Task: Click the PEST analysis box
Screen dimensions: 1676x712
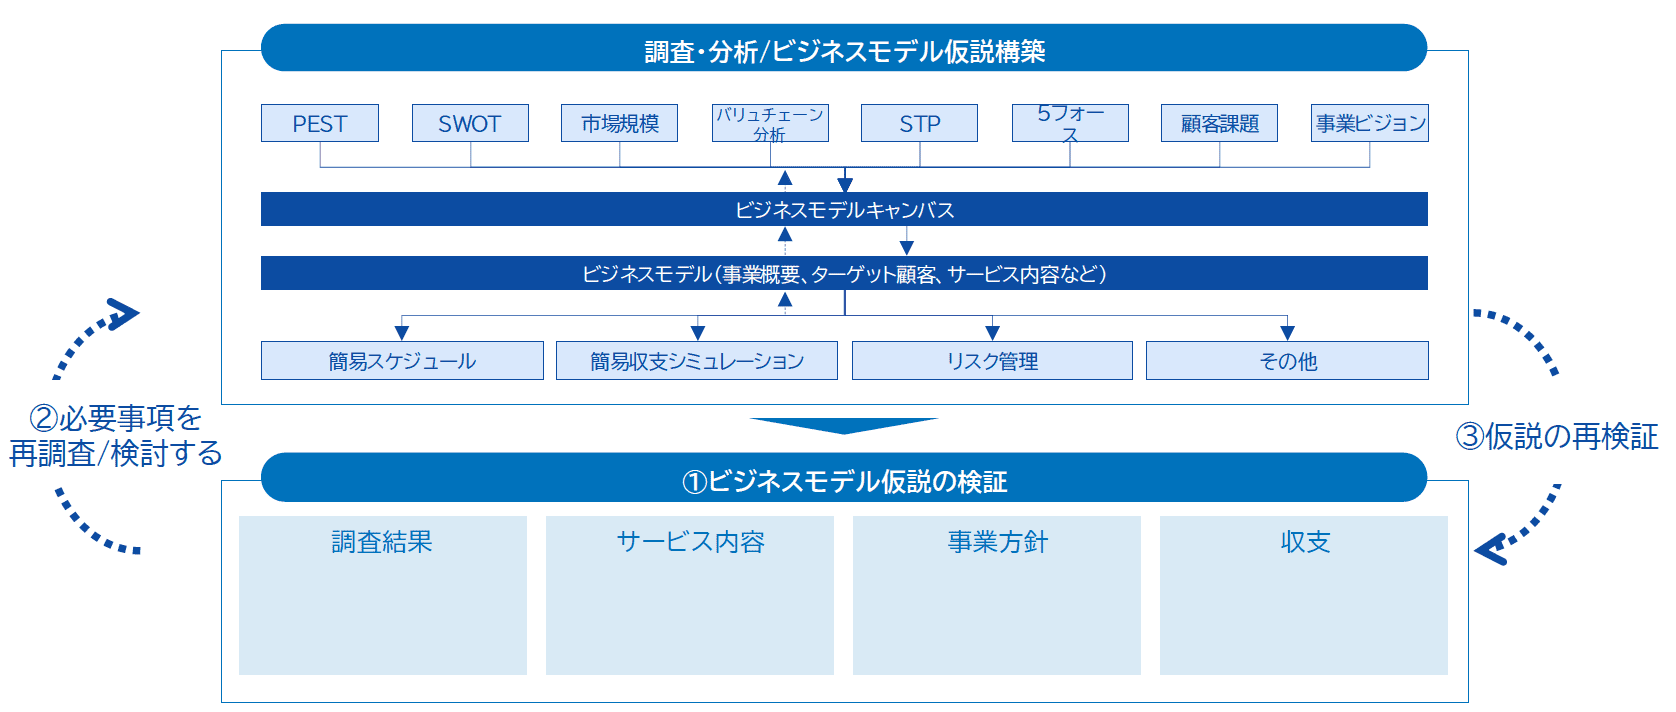Action: [x=320, y=123]
